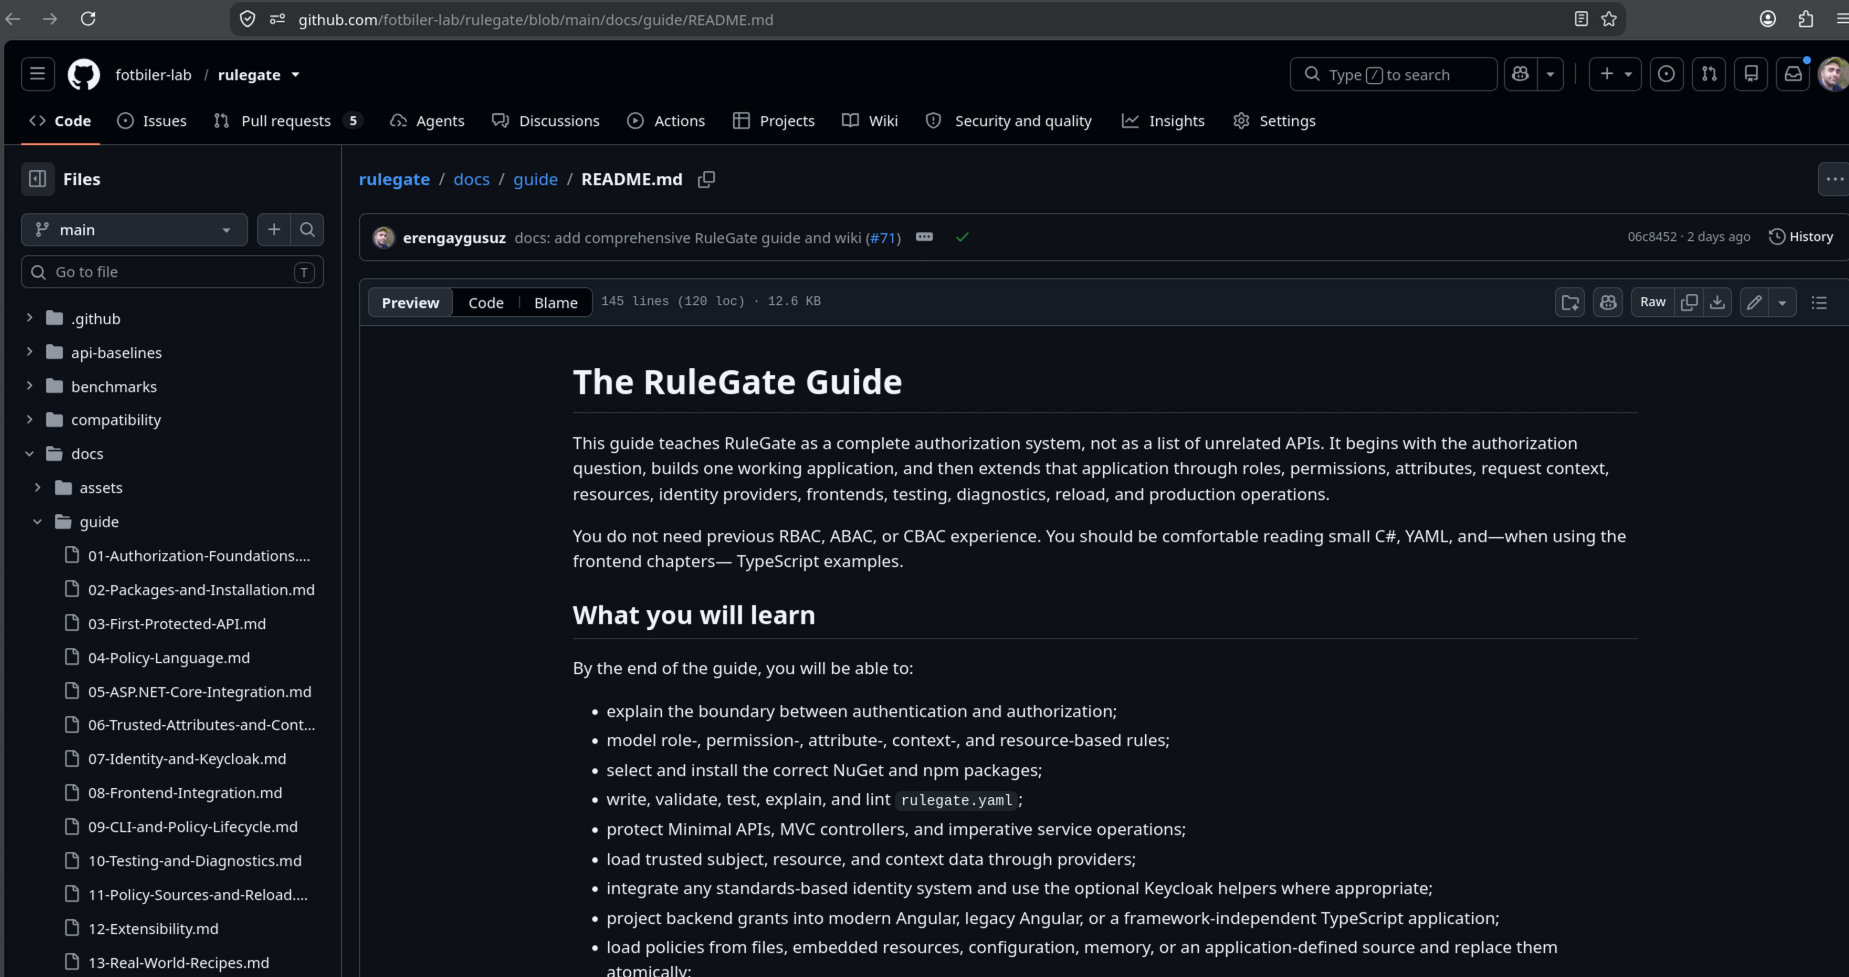Open the browser extensions puzzle icon
The image size is (1849, 977).
tap(1806, 19)
